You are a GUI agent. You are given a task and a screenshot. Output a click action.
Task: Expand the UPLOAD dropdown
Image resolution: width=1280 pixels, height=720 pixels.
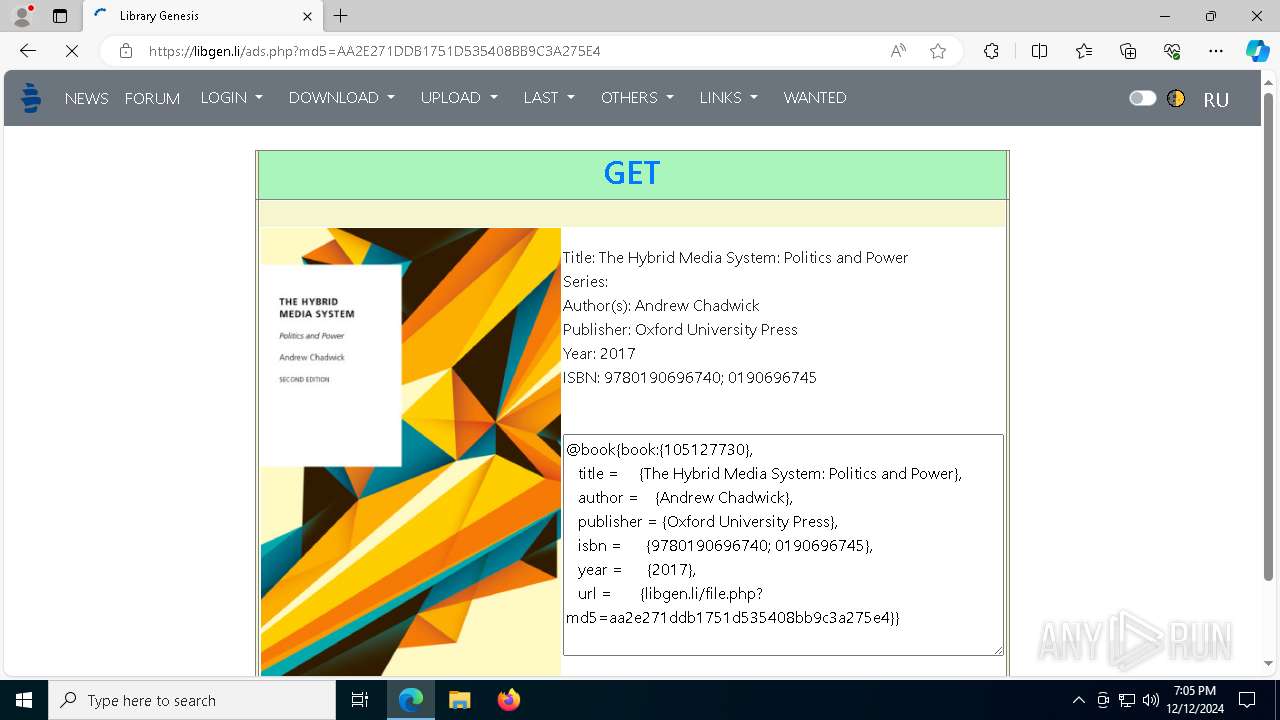459,98
